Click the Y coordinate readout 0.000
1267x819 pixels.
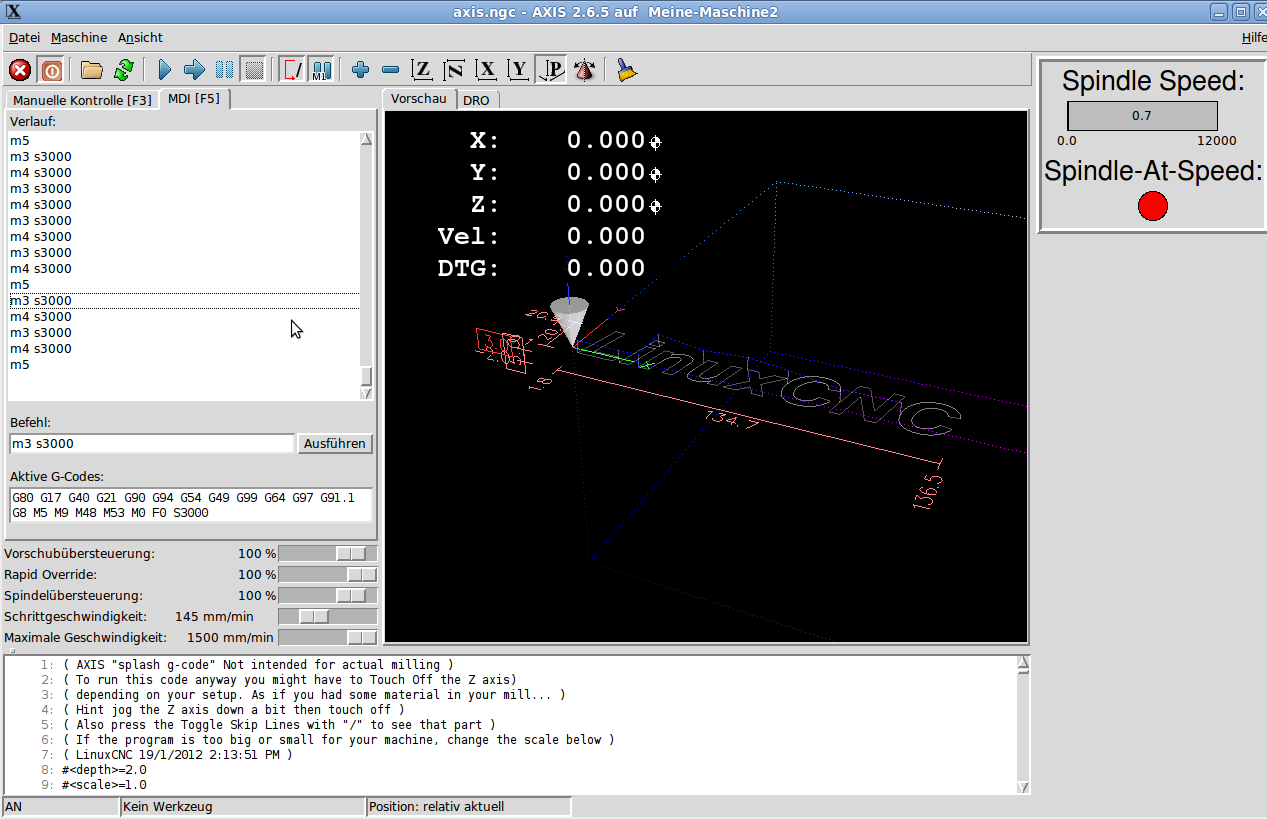tap(606, 172)
